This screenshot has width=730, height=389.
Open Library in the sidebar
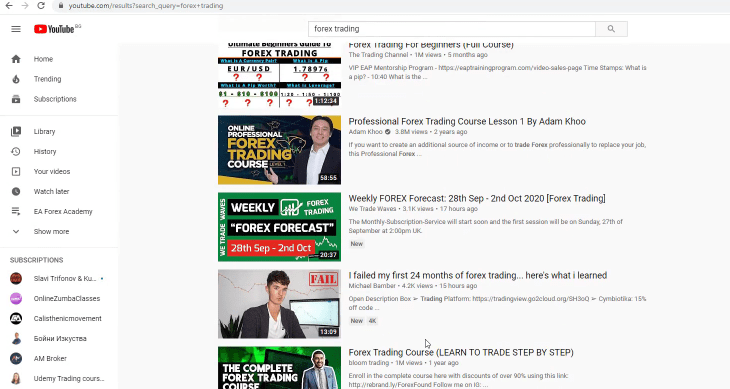pyautogui.click(x=45, y=132)
